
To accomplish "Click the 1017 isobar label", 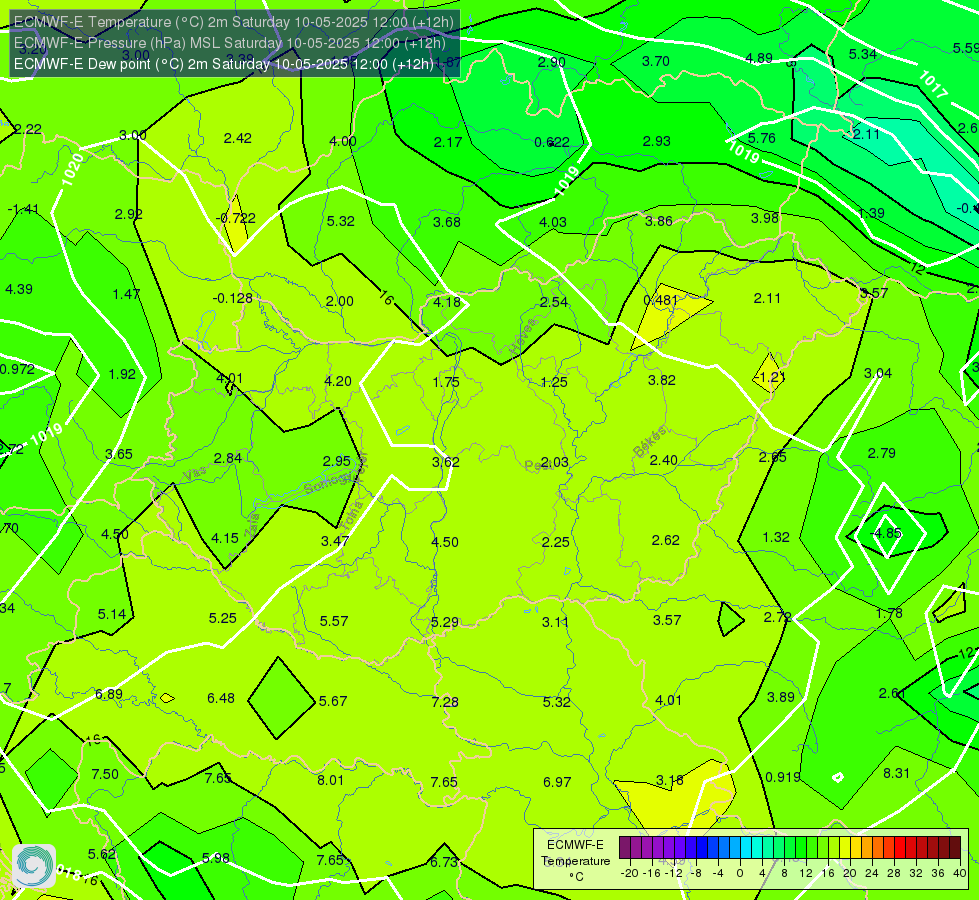I will (x=933, y=85).
